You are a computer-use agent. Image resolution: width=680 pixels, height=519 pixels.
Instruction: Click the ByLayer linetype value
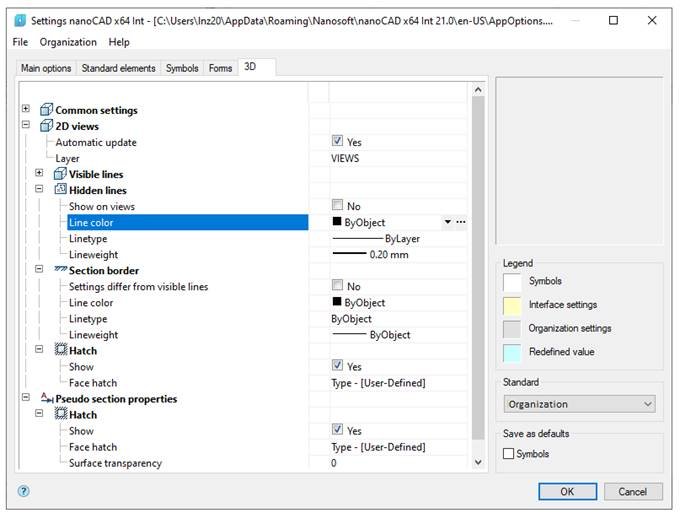(x=402, y=238)
